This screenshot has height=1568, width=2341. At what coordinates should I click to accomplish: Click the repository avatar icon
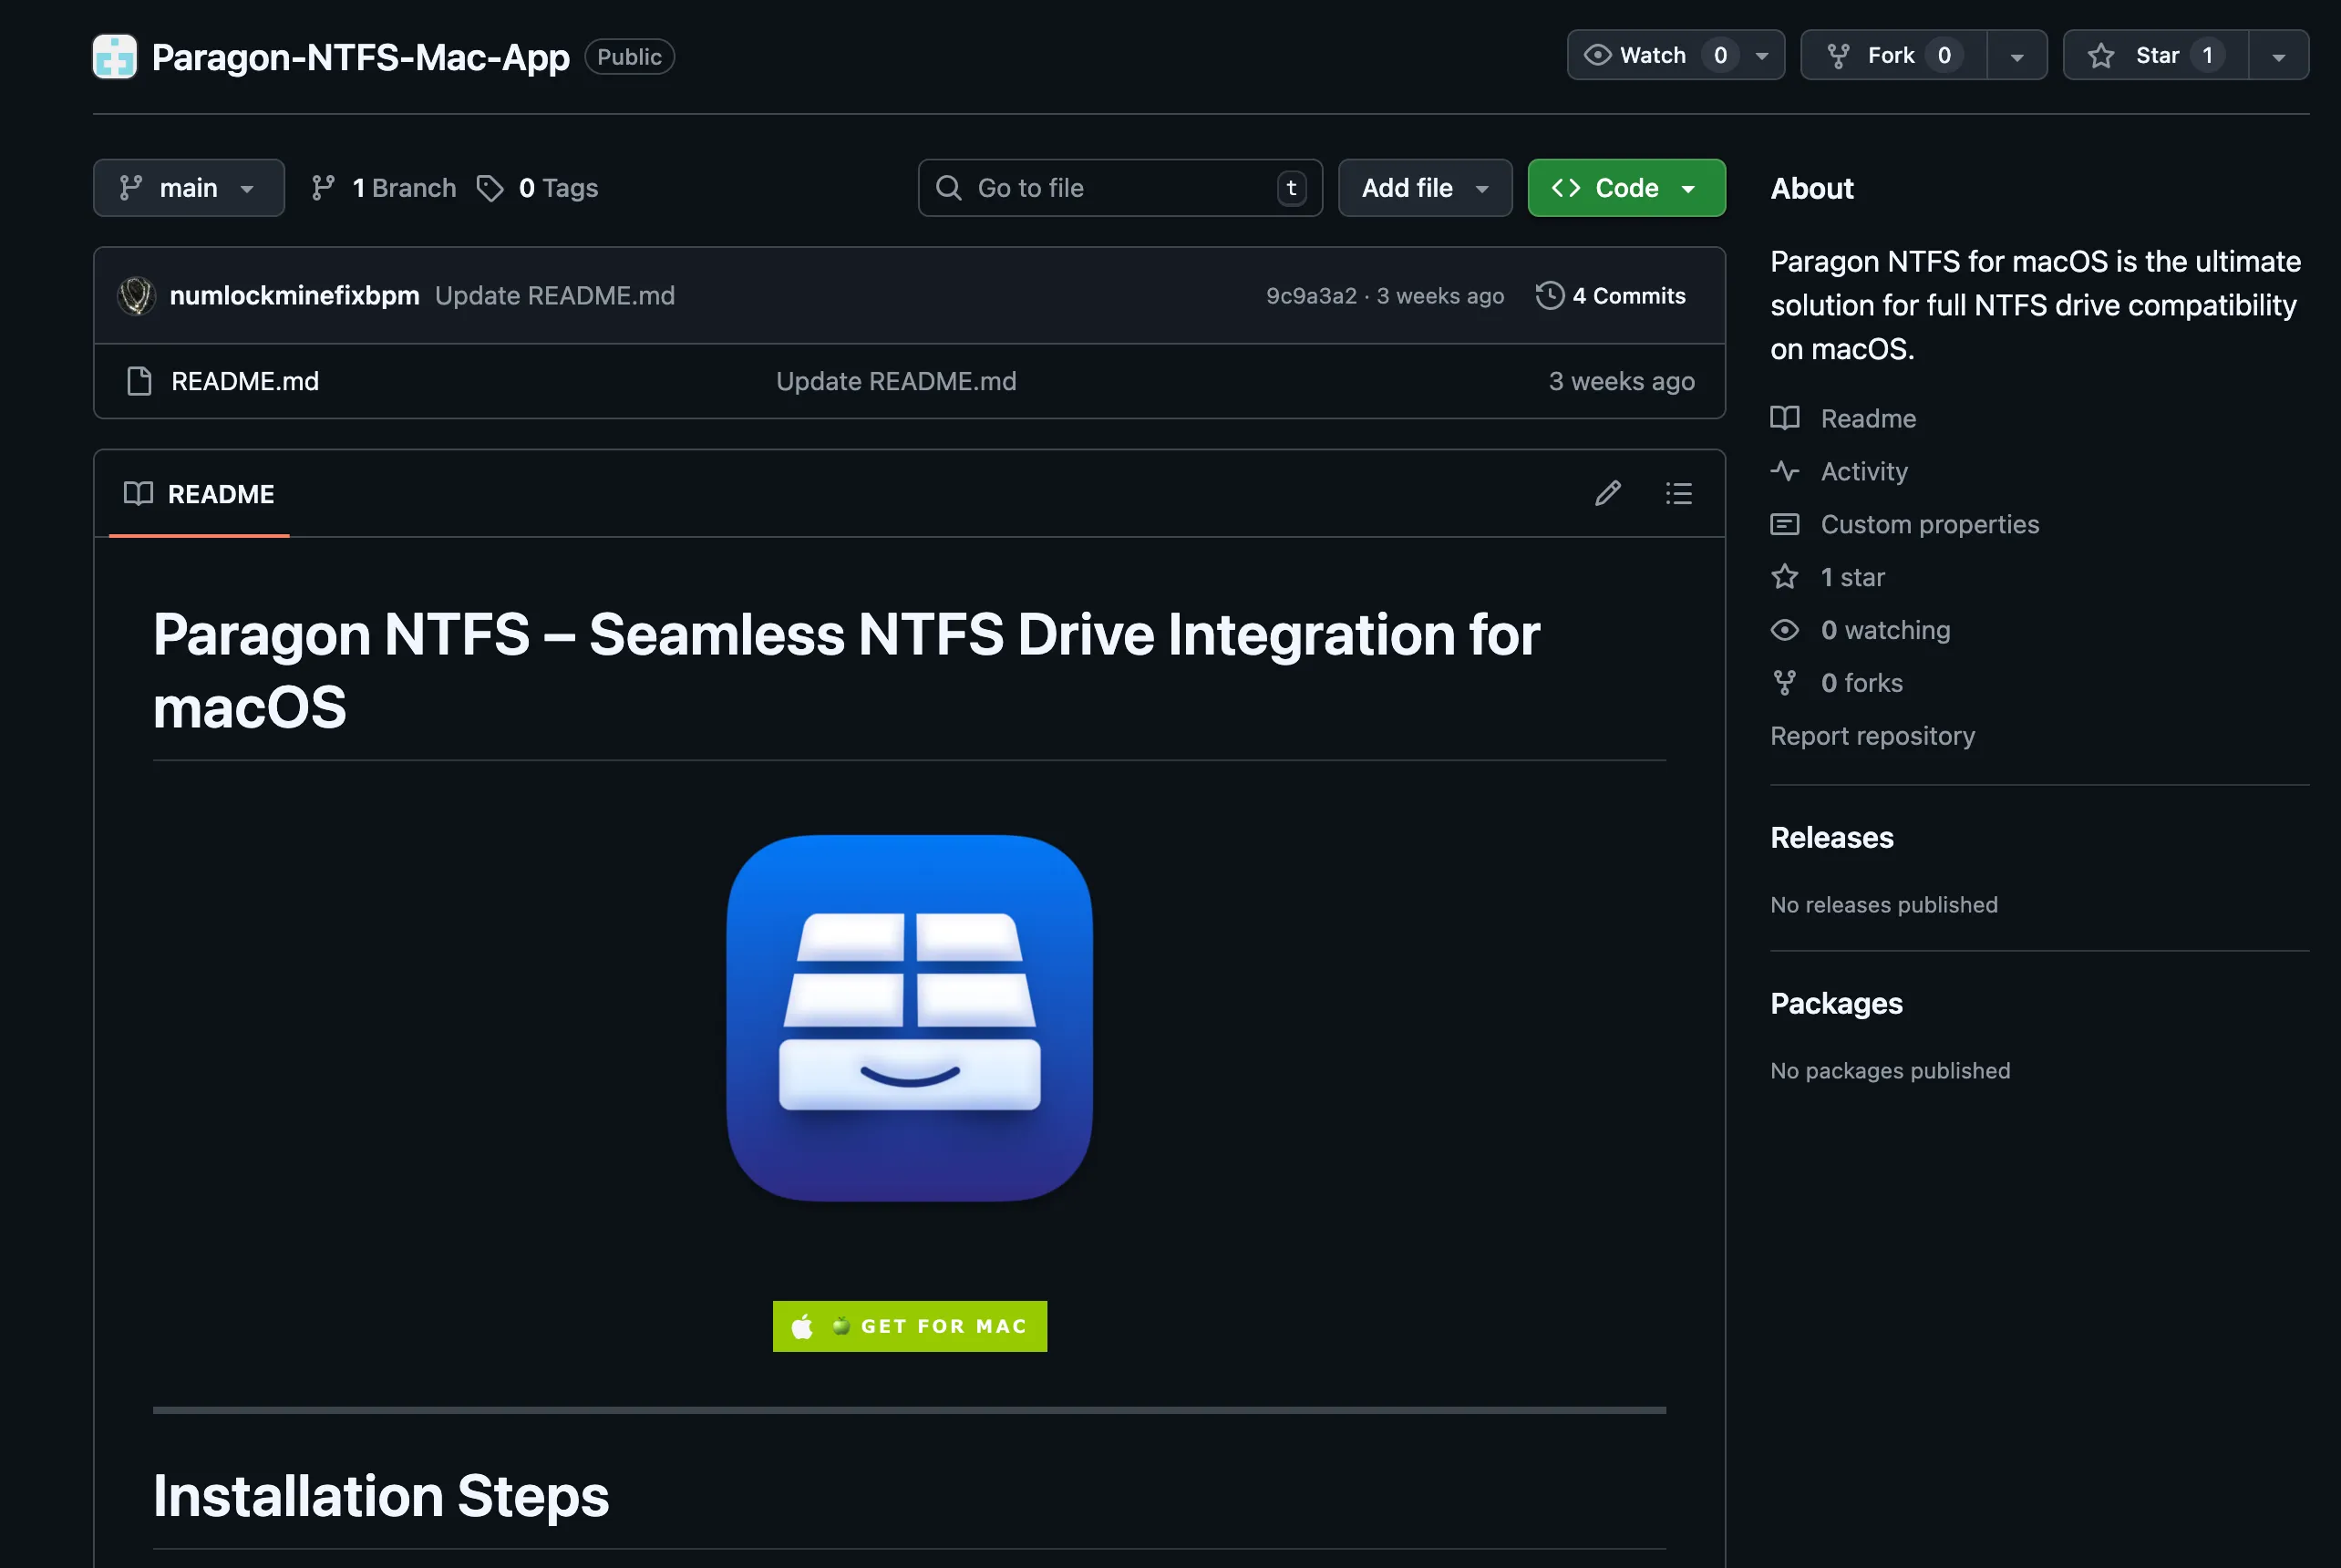(115, 57)
